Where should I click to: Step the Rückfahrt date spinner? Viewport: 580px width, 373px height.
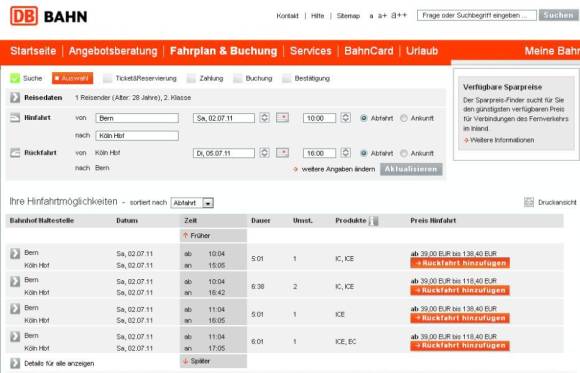click(x=264, y=152)
